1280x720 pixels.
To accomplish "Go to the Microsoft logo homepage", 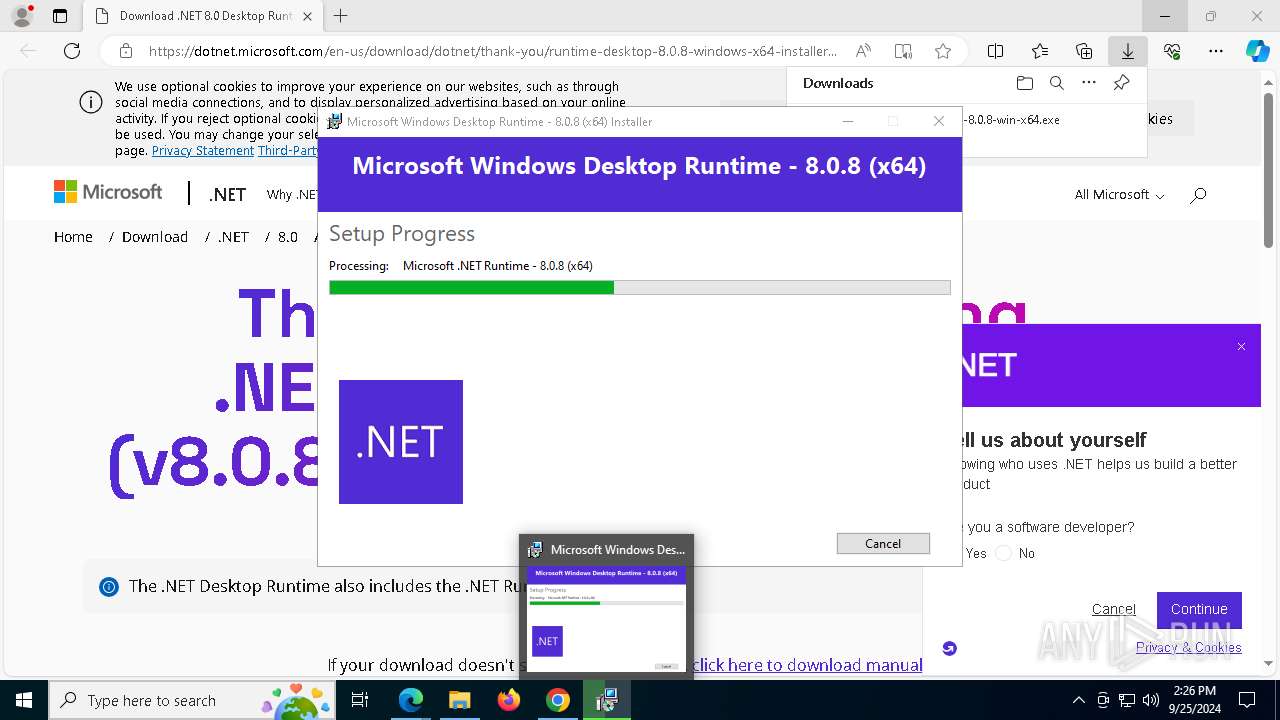I will coord(108,192).
